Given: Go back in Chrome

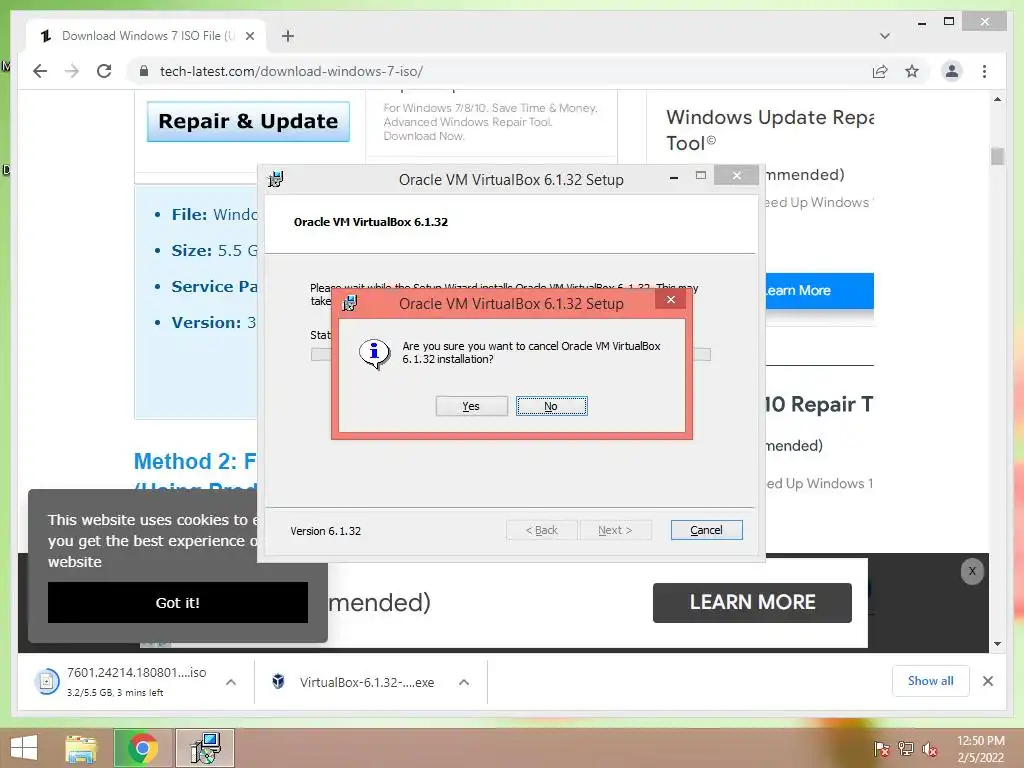Looking at the screenshot, I should click(x=40, y=71).
